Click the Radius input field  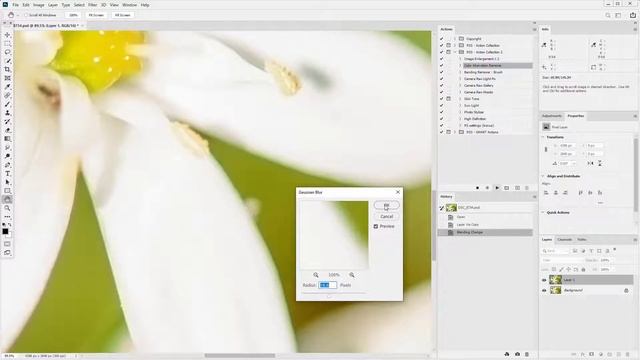(327, 285)
